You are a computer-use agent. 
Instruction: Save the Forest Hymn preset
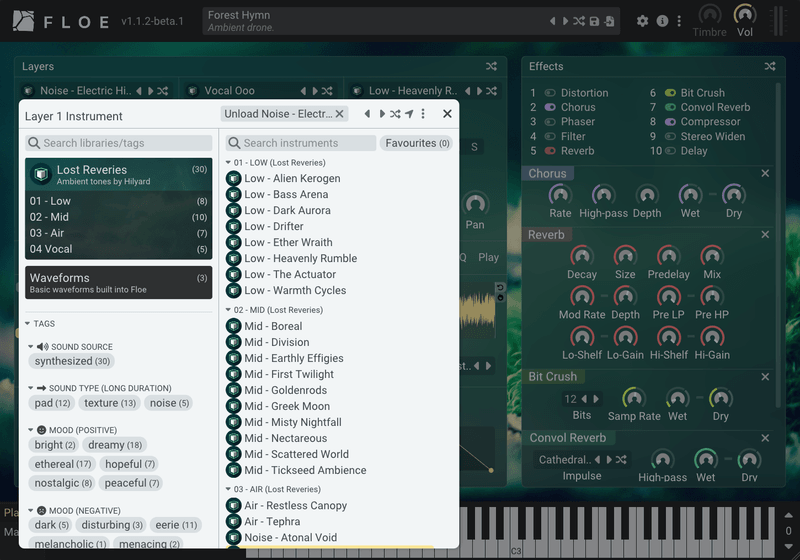(x=594, y=21)
